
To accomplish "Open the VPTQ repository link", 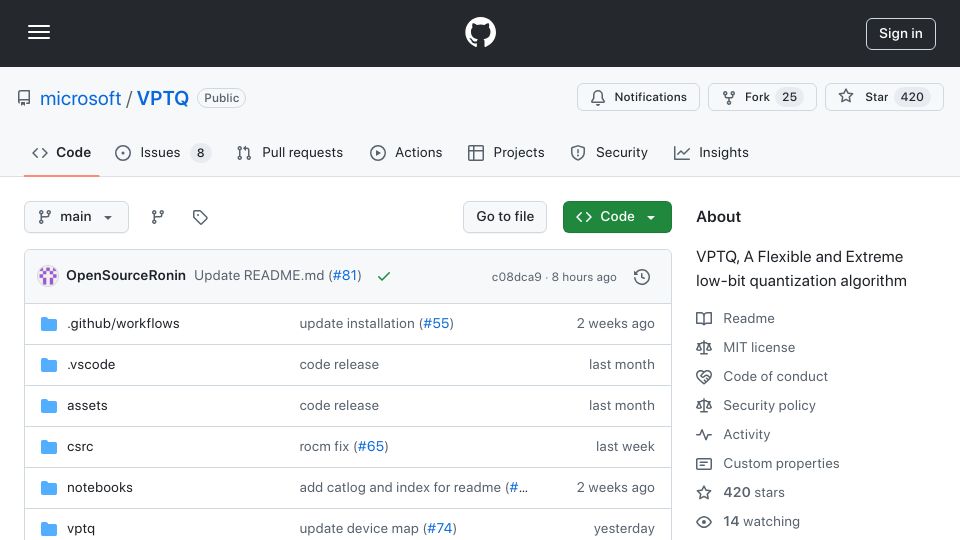I will (163, 98).
